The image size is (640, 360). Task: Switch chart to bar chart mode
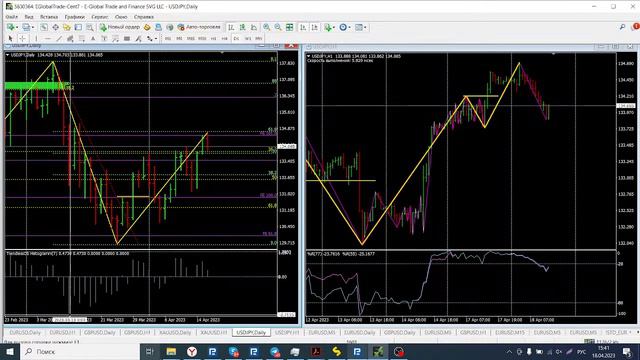click(231, 27)
